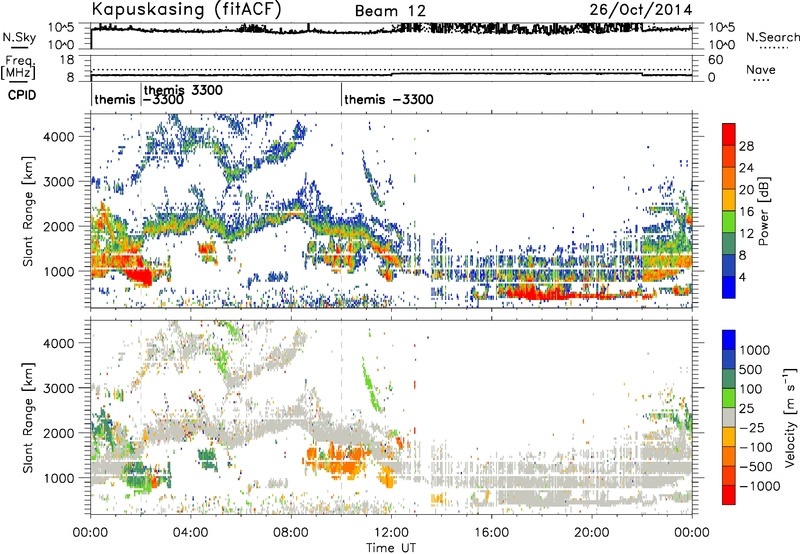Click the light green 12-16 Power colorbar segment

click(729, 222)
